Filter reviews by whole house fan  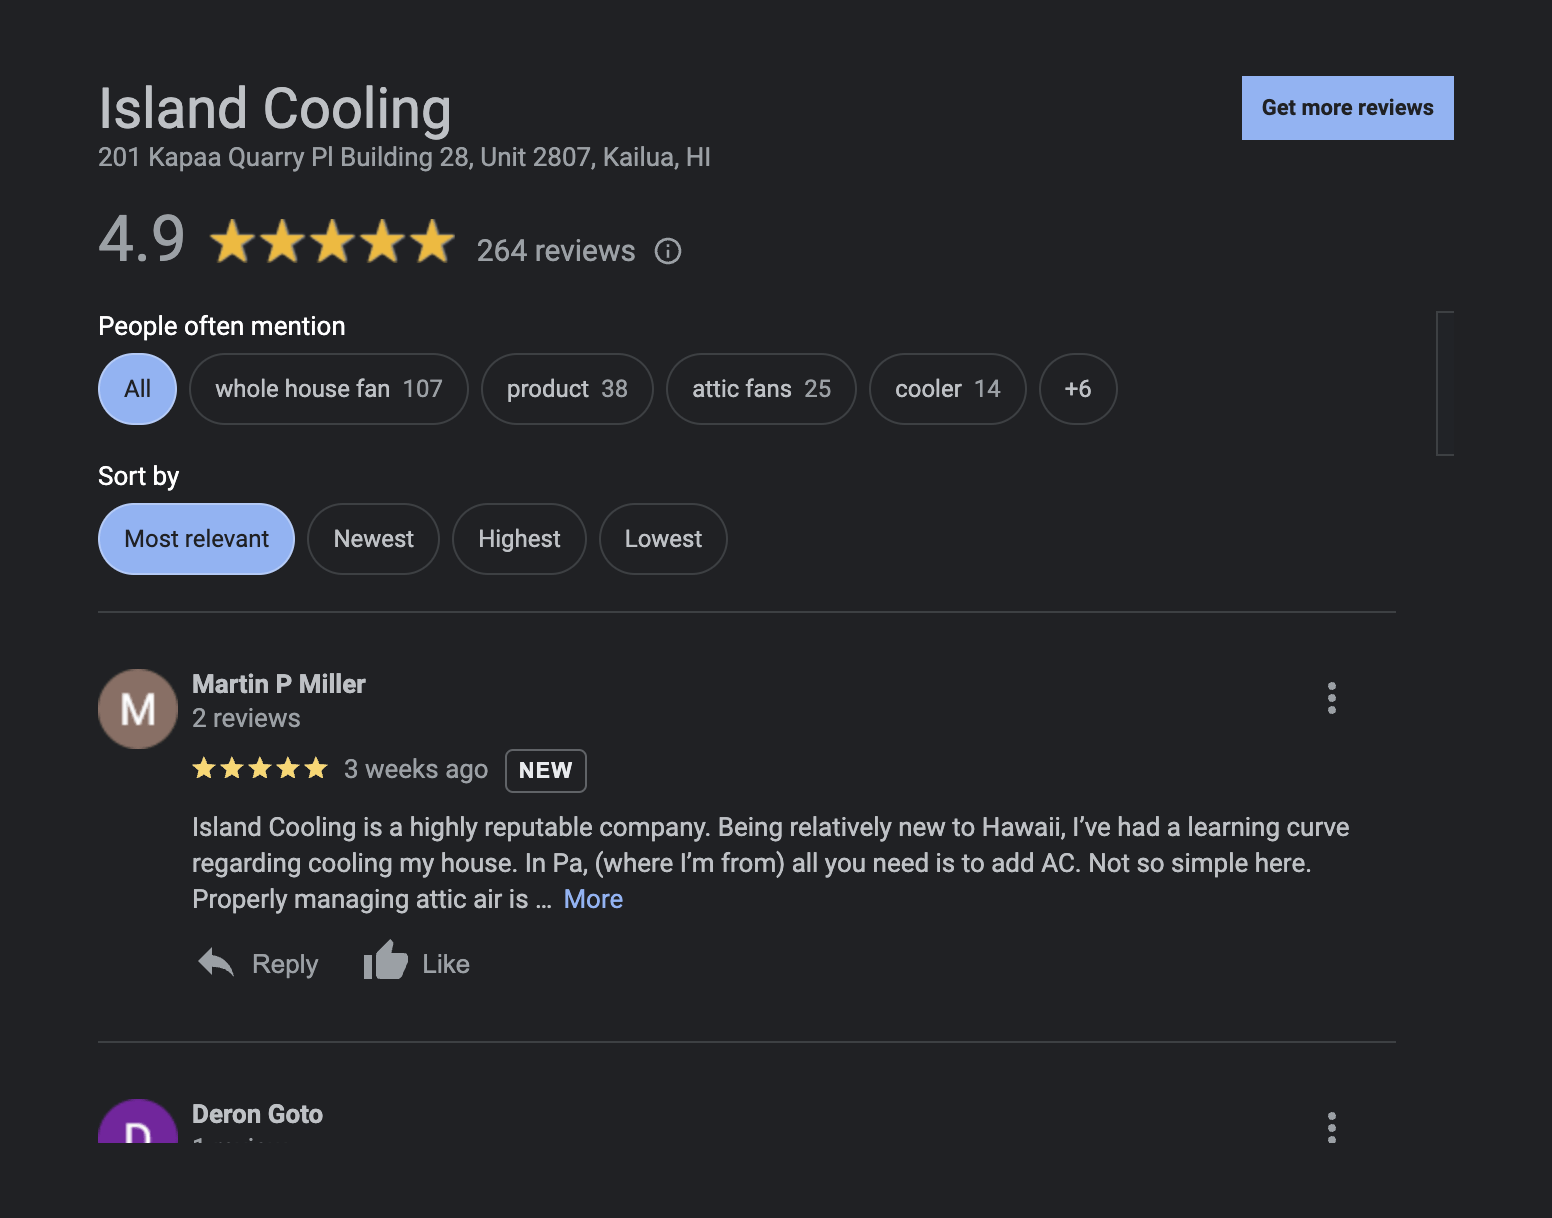coord(329,389)
